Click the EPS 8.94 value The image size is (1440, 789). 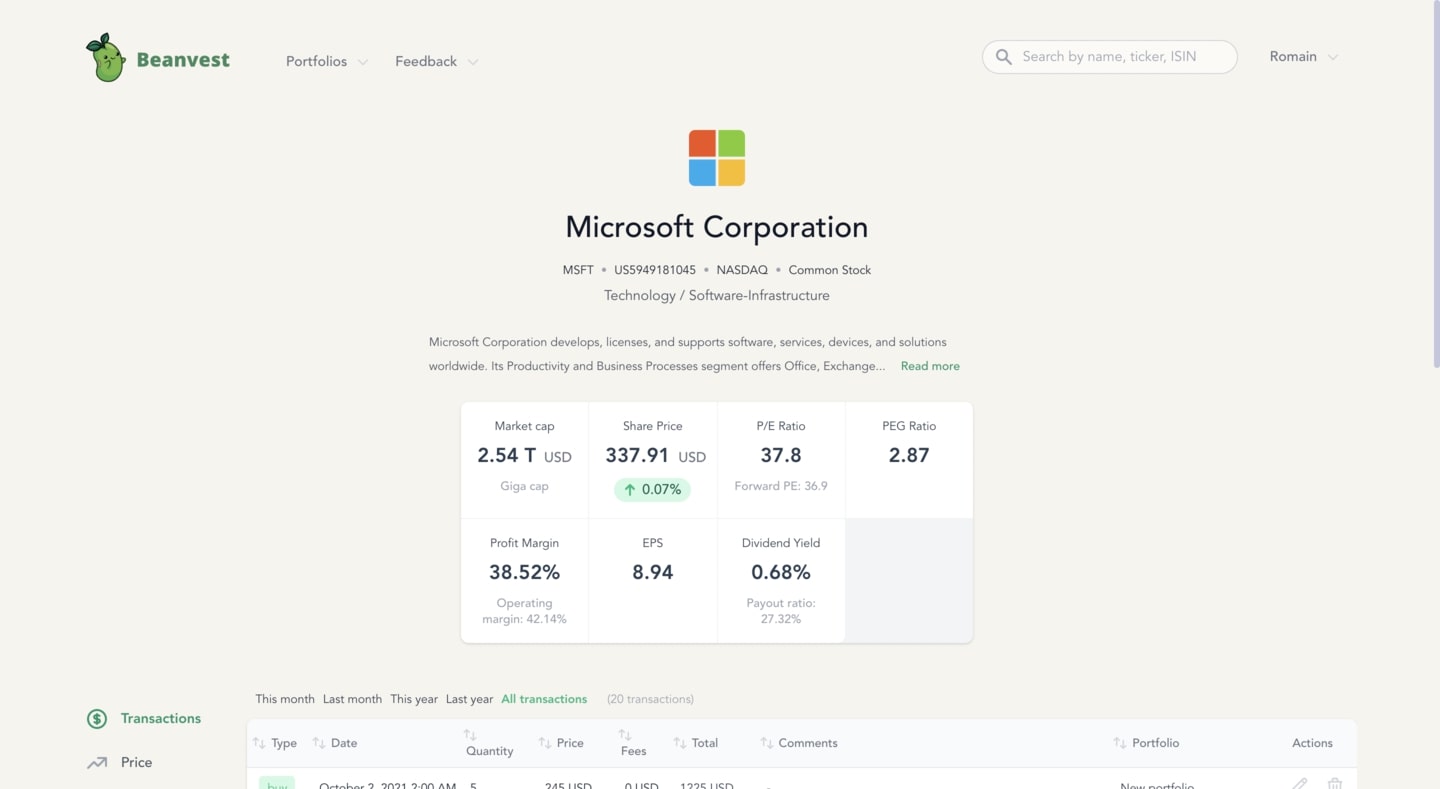coord(653,572)
